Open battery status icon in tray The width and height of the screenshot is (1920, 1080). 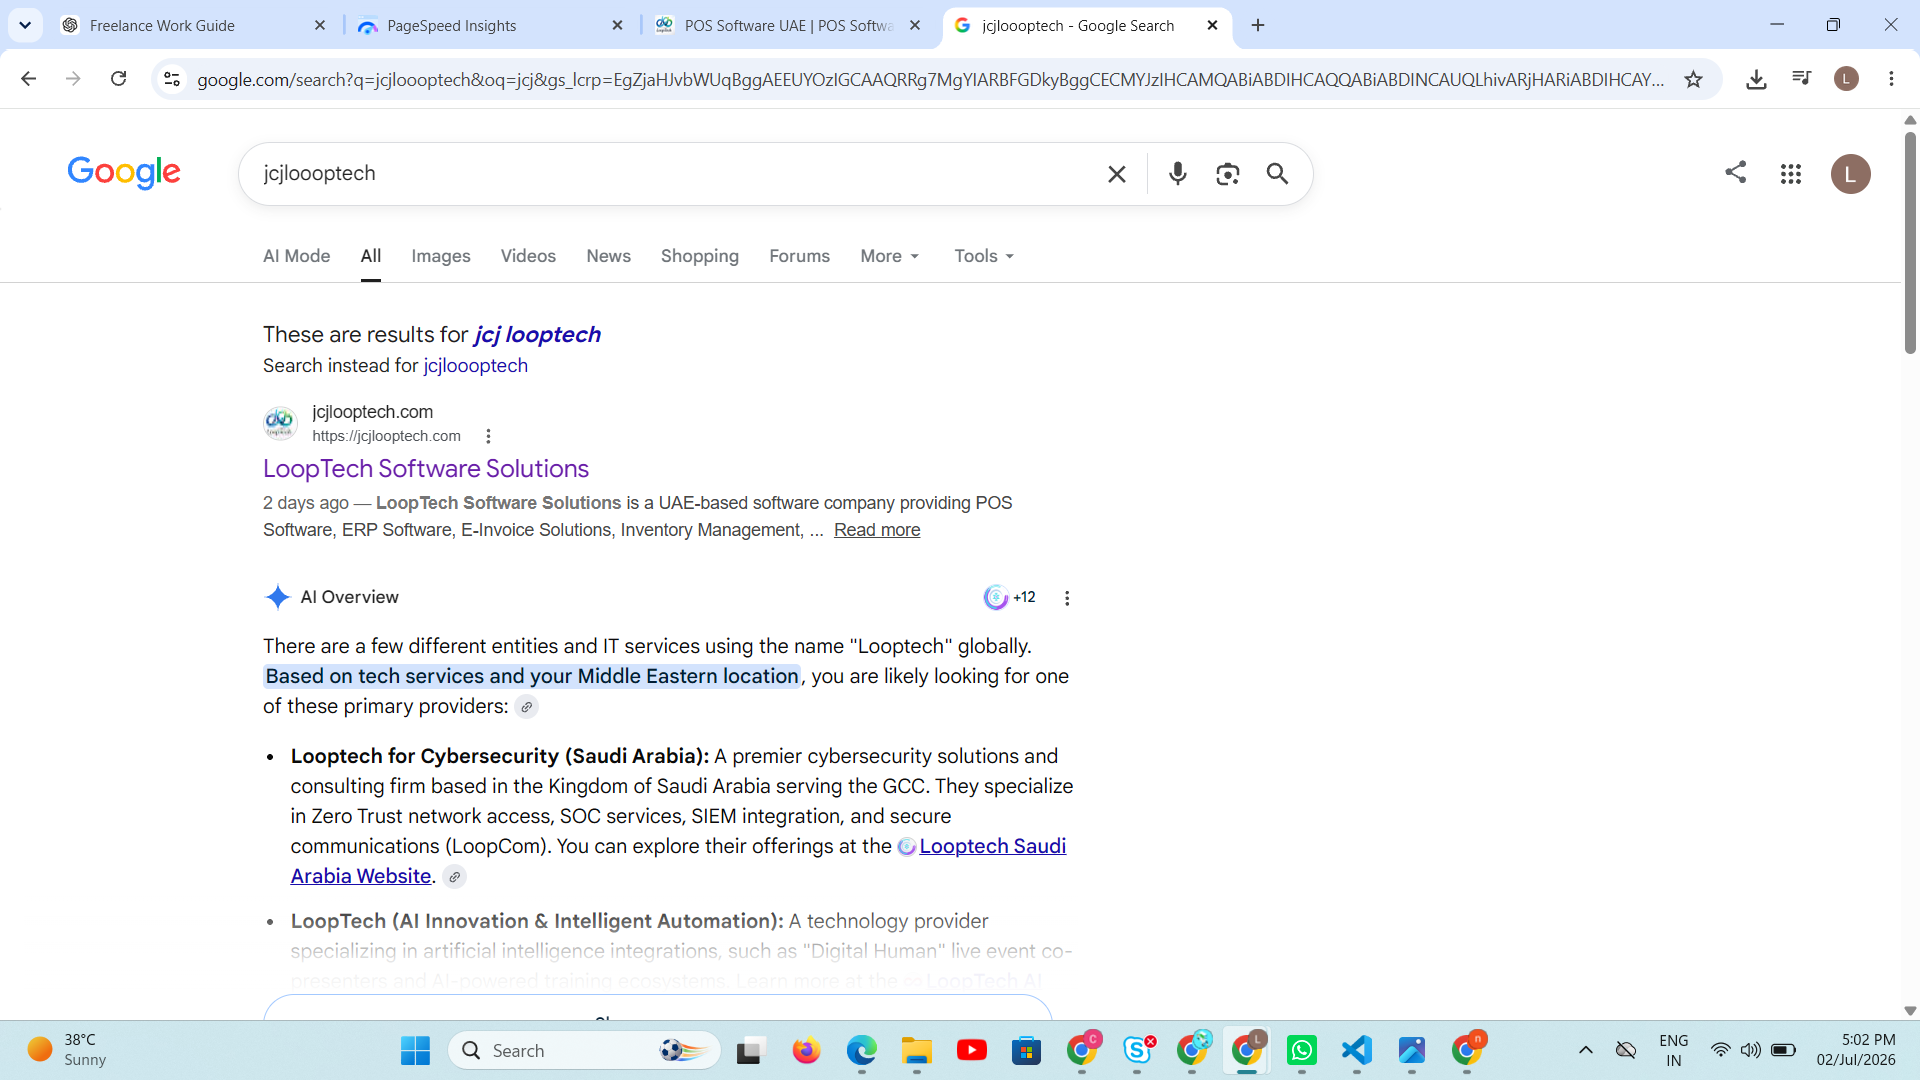click(x=1783, y=1050)
